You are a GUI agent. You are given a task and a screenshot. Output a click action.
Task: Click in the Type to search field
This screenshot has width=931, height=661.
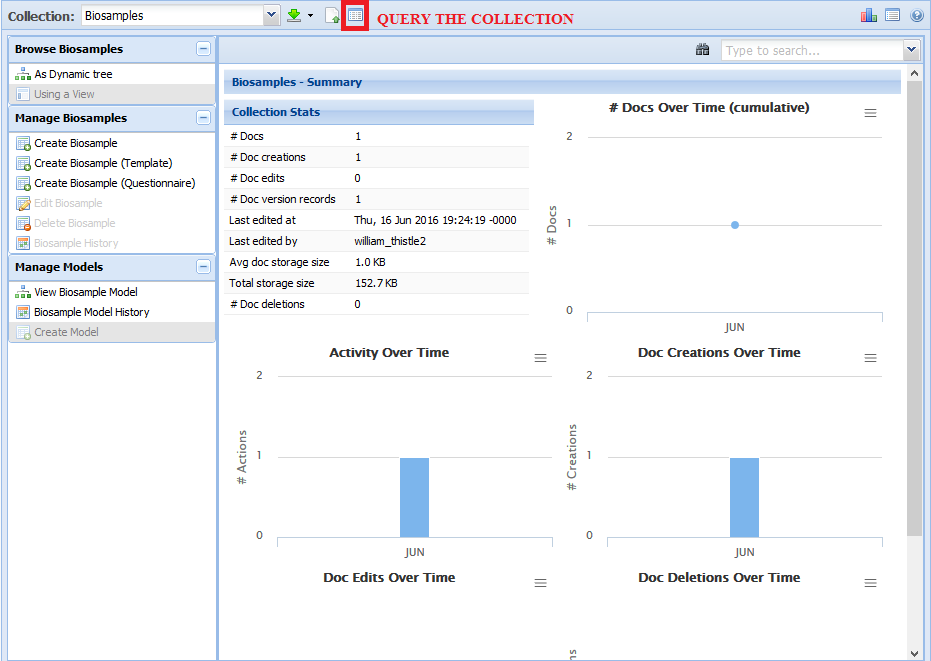click(x=810, y=50)
